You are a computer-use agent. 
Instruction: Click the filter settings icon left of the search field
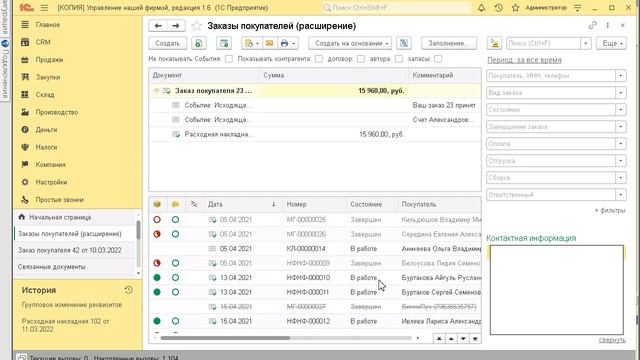coord(495,43)
